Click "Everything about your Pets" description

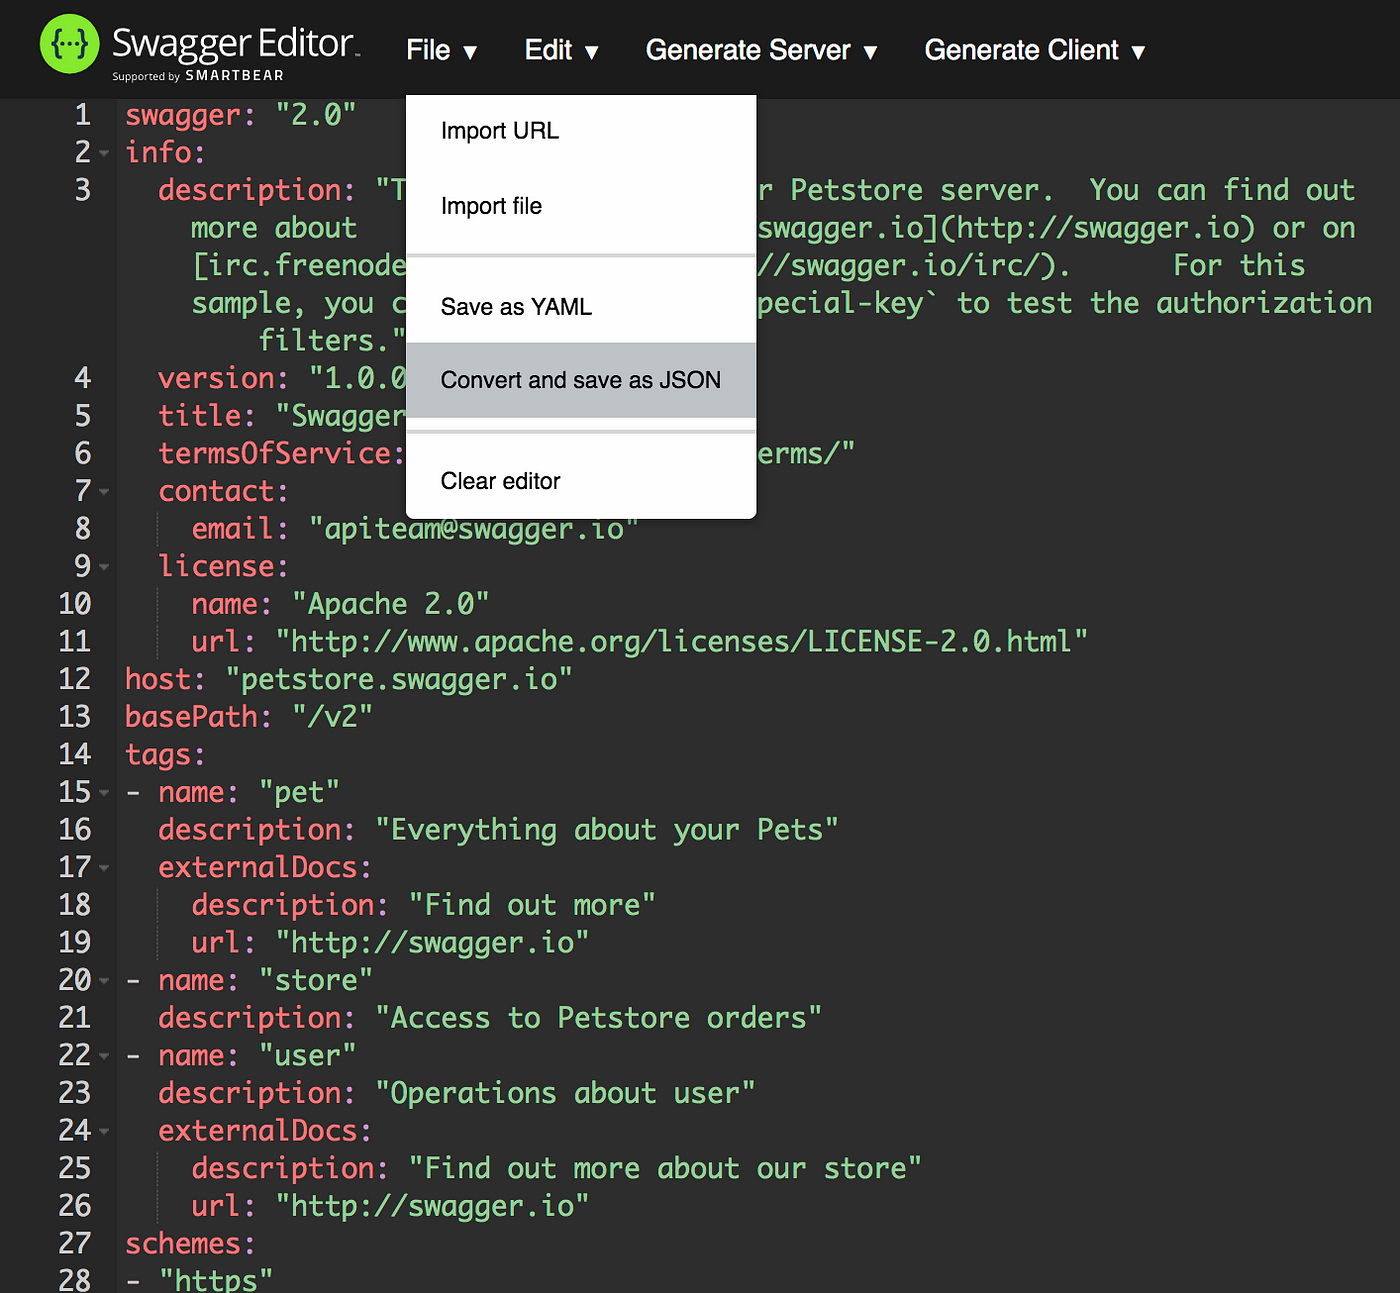607,830
